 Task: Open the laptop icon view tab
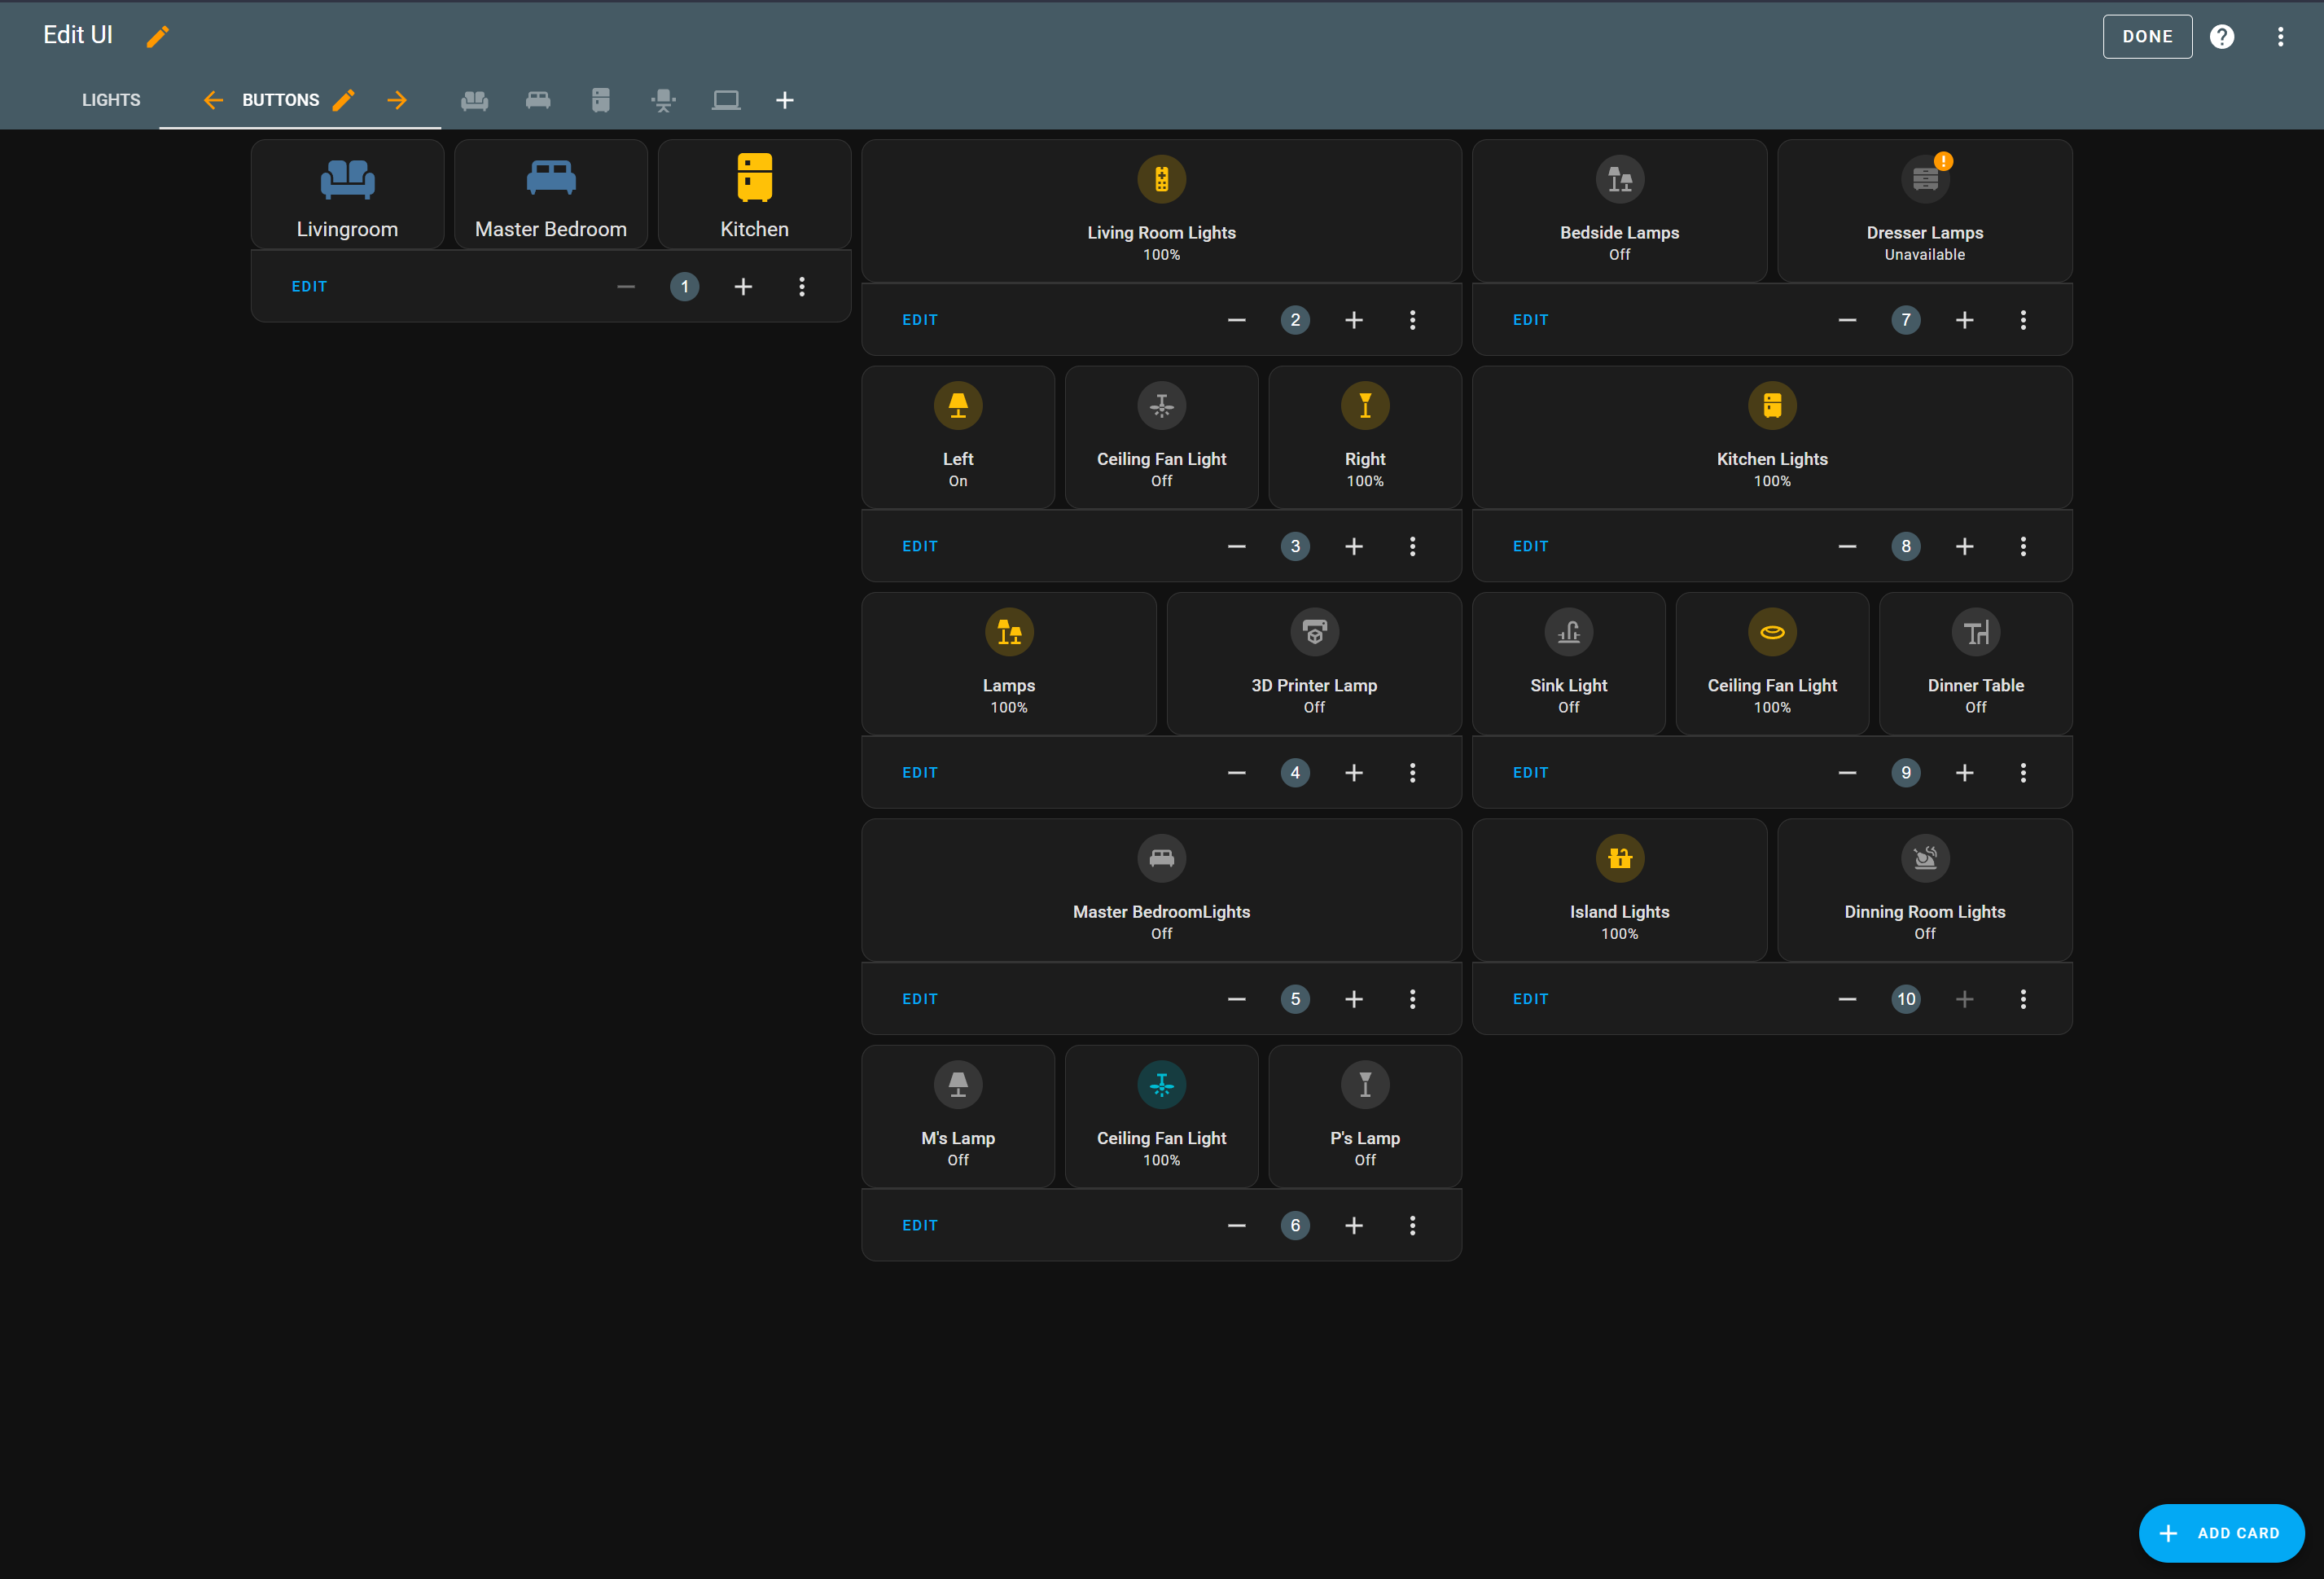(x=726, y=100)
